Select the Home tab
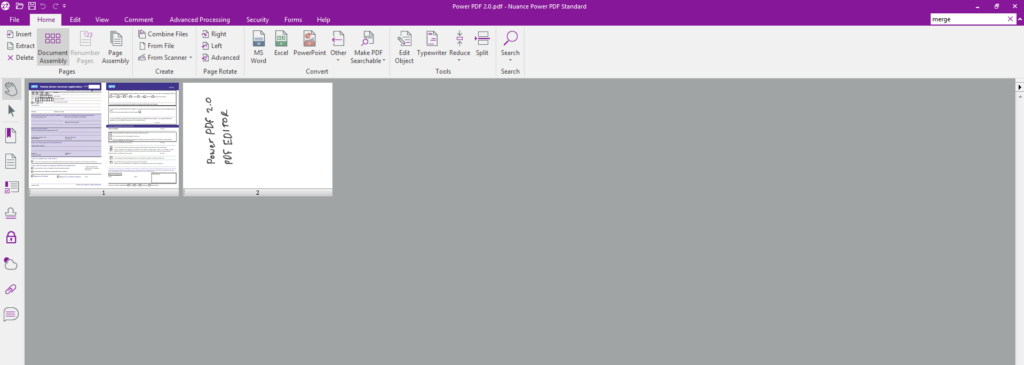 click(x=46, y=20)
